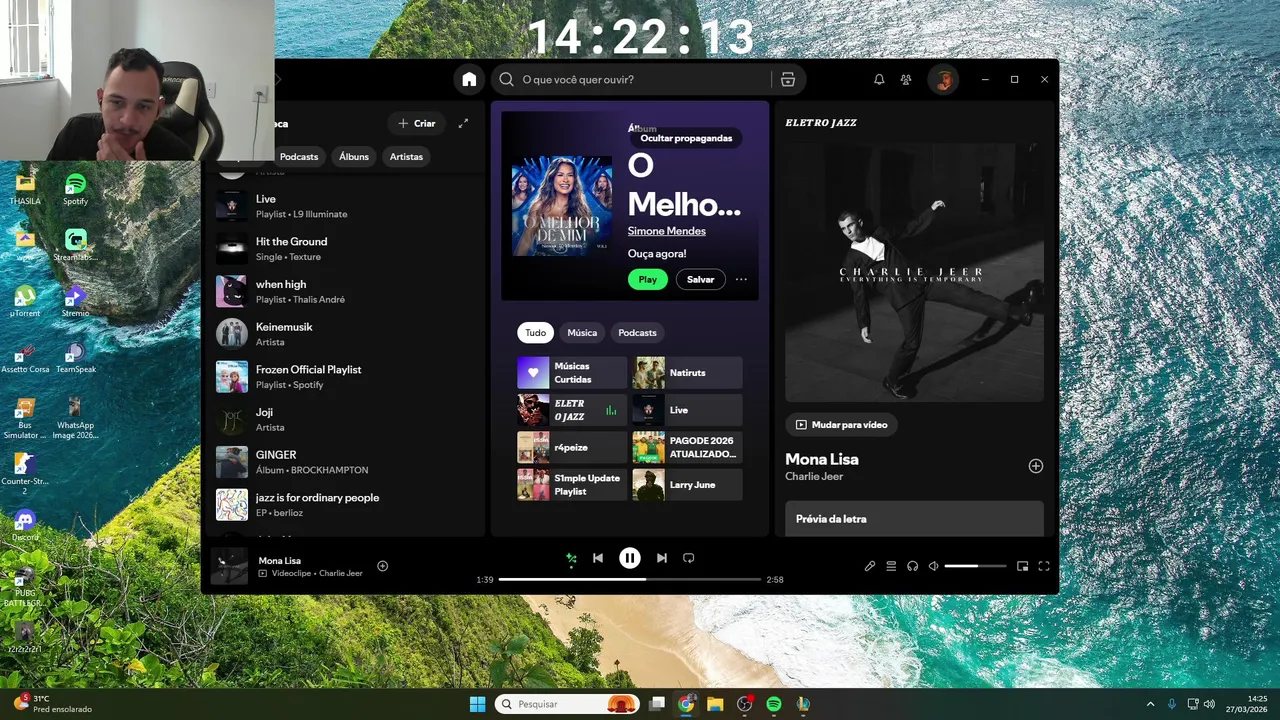Open more options for Simone Mendes album
This screenshot has height=720, width=1280.
coord(741,279)
